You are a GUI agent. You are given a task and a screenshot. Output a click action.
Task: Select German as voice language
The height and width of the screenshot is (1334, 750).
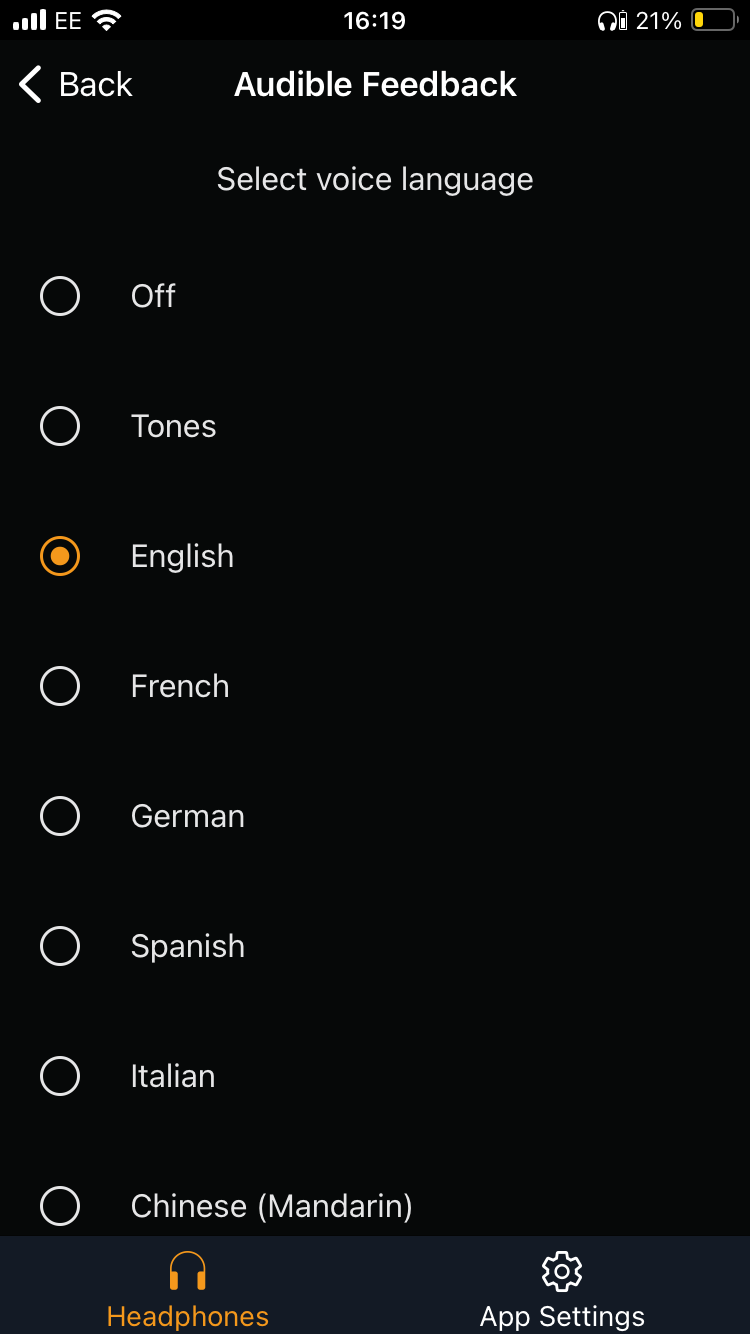point(60,816)
